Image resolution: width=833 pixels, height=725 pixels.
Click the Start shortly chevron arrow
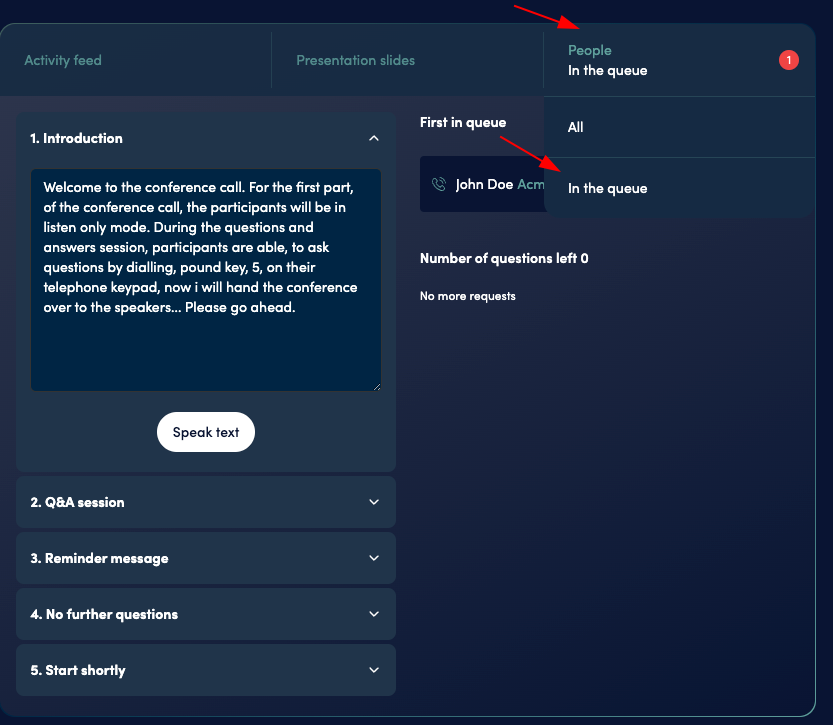point(374,670)
